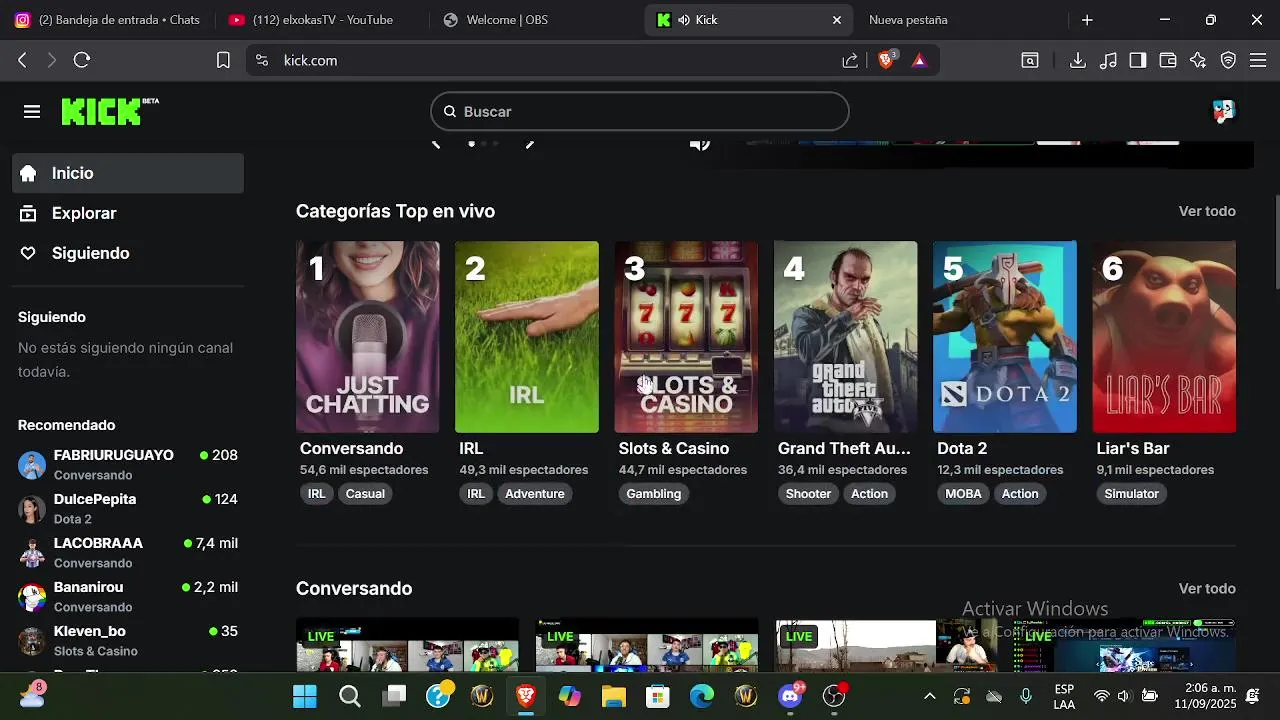Open the browser downloads icon

click(1078, 60)
